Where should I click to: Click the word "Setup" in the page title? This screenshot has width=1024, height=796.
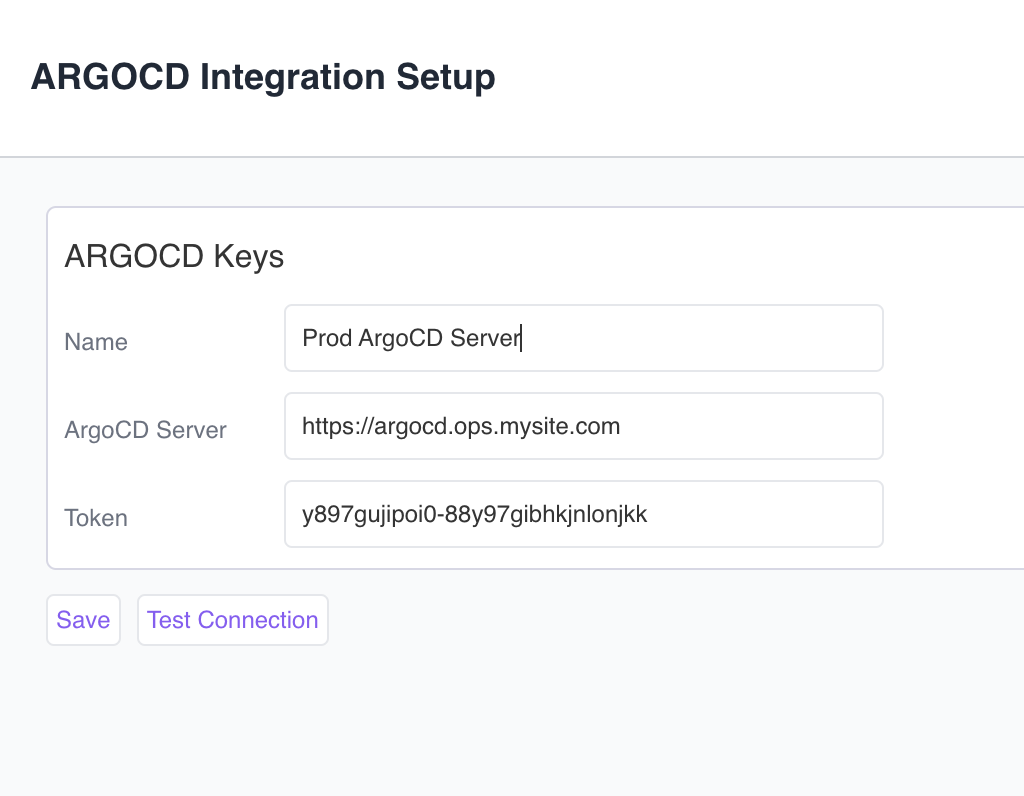[x=446, y=77]
